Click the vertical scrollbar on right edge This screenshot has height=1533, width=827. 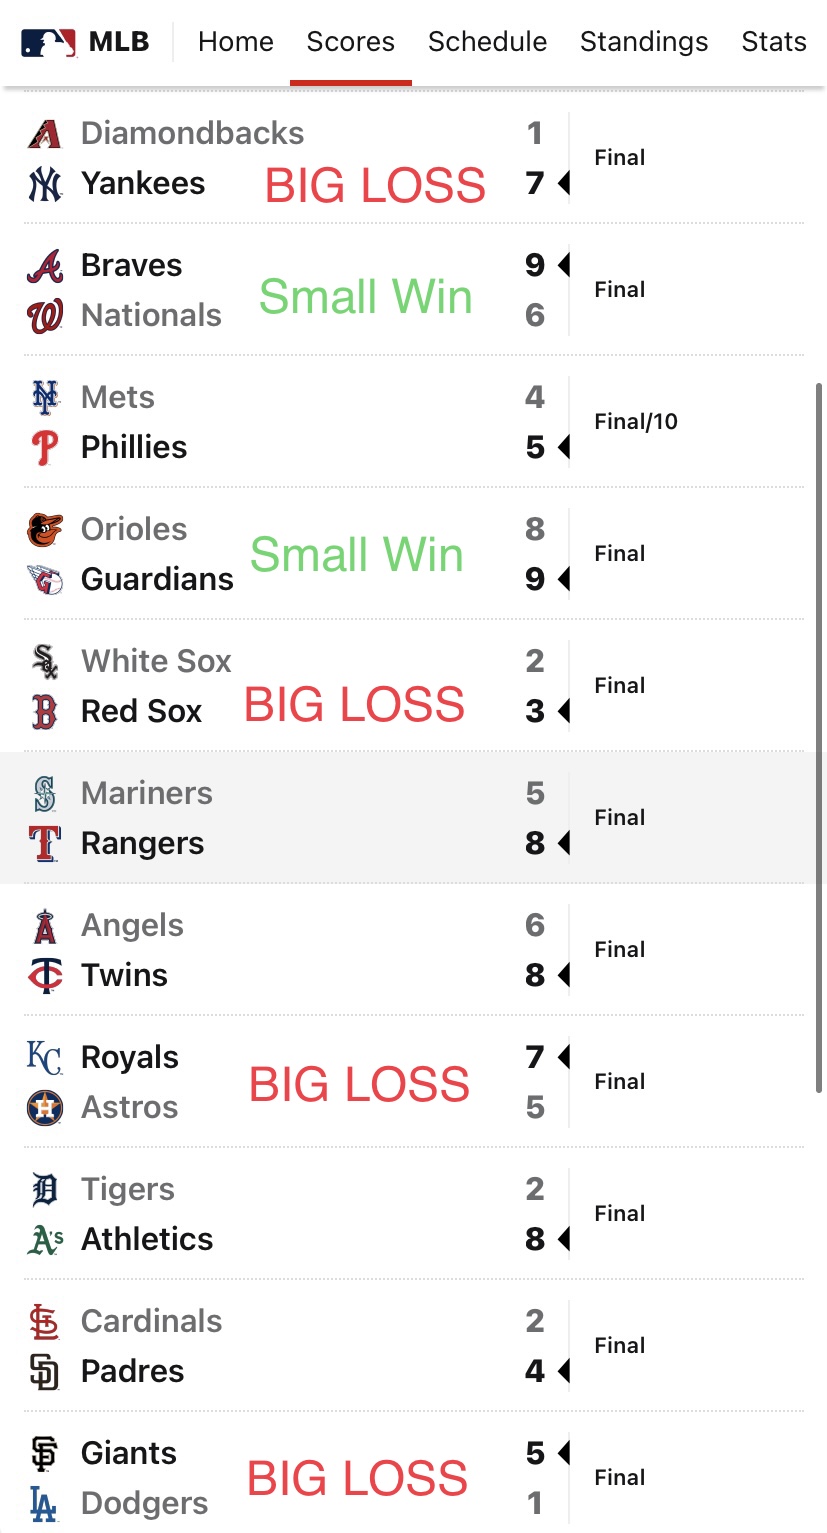[819, 740]
